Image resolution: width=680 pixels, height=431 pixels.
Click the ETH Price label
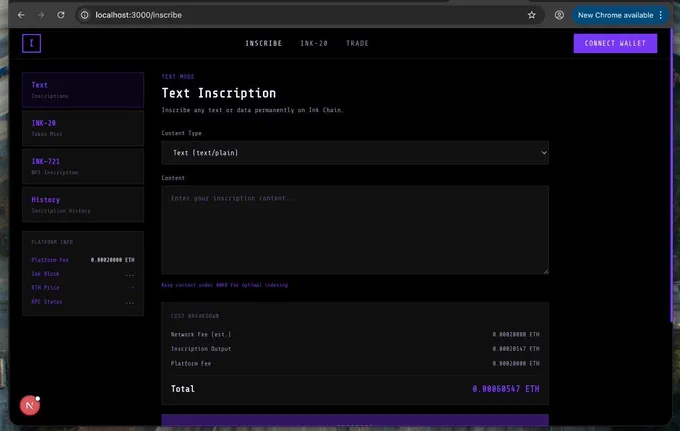pyautogui.click(x=45, y=288)
